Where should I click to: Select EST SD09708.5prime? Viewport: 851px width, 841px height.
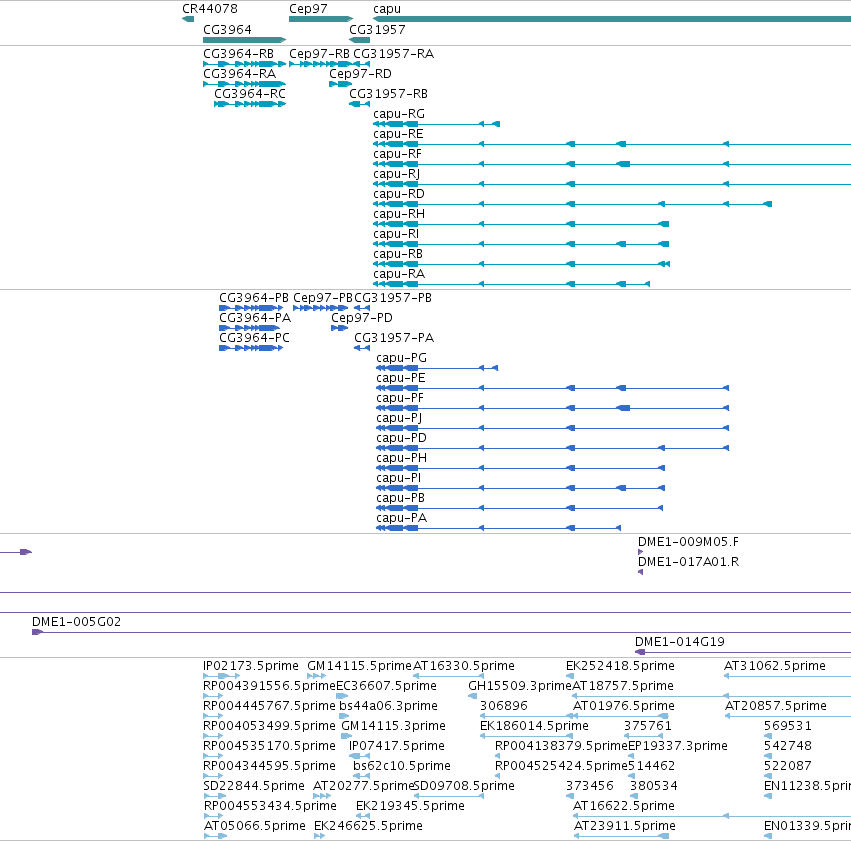pyautogui.click(x=448, y=797)
